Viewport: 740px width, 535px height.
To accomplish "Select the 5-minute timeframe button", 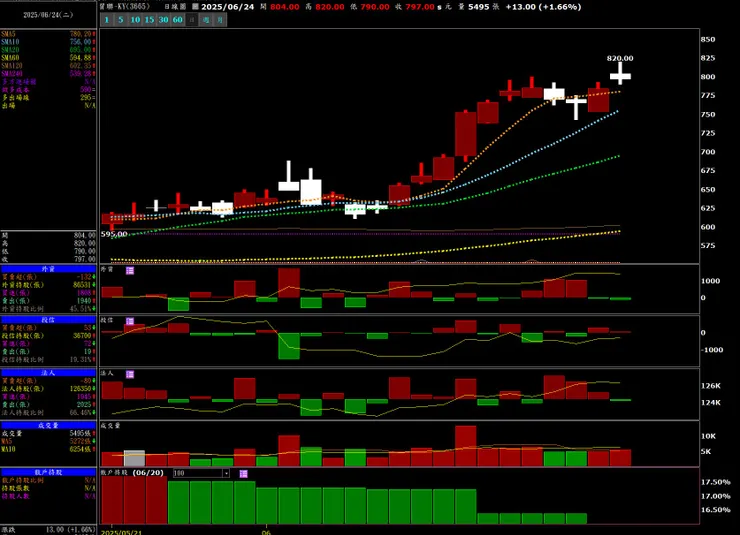I will (x=121, y=20).
